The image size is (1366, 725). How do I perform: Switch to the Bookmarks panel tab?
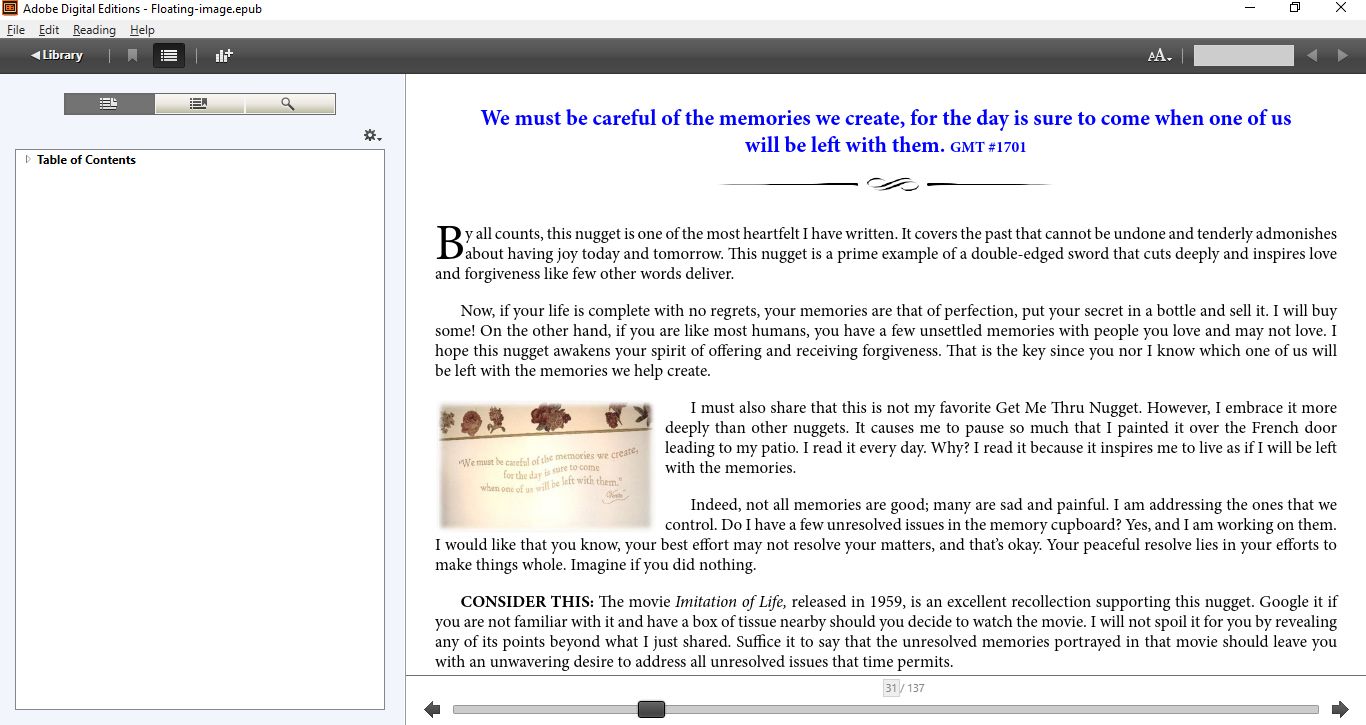pos(199,104)
